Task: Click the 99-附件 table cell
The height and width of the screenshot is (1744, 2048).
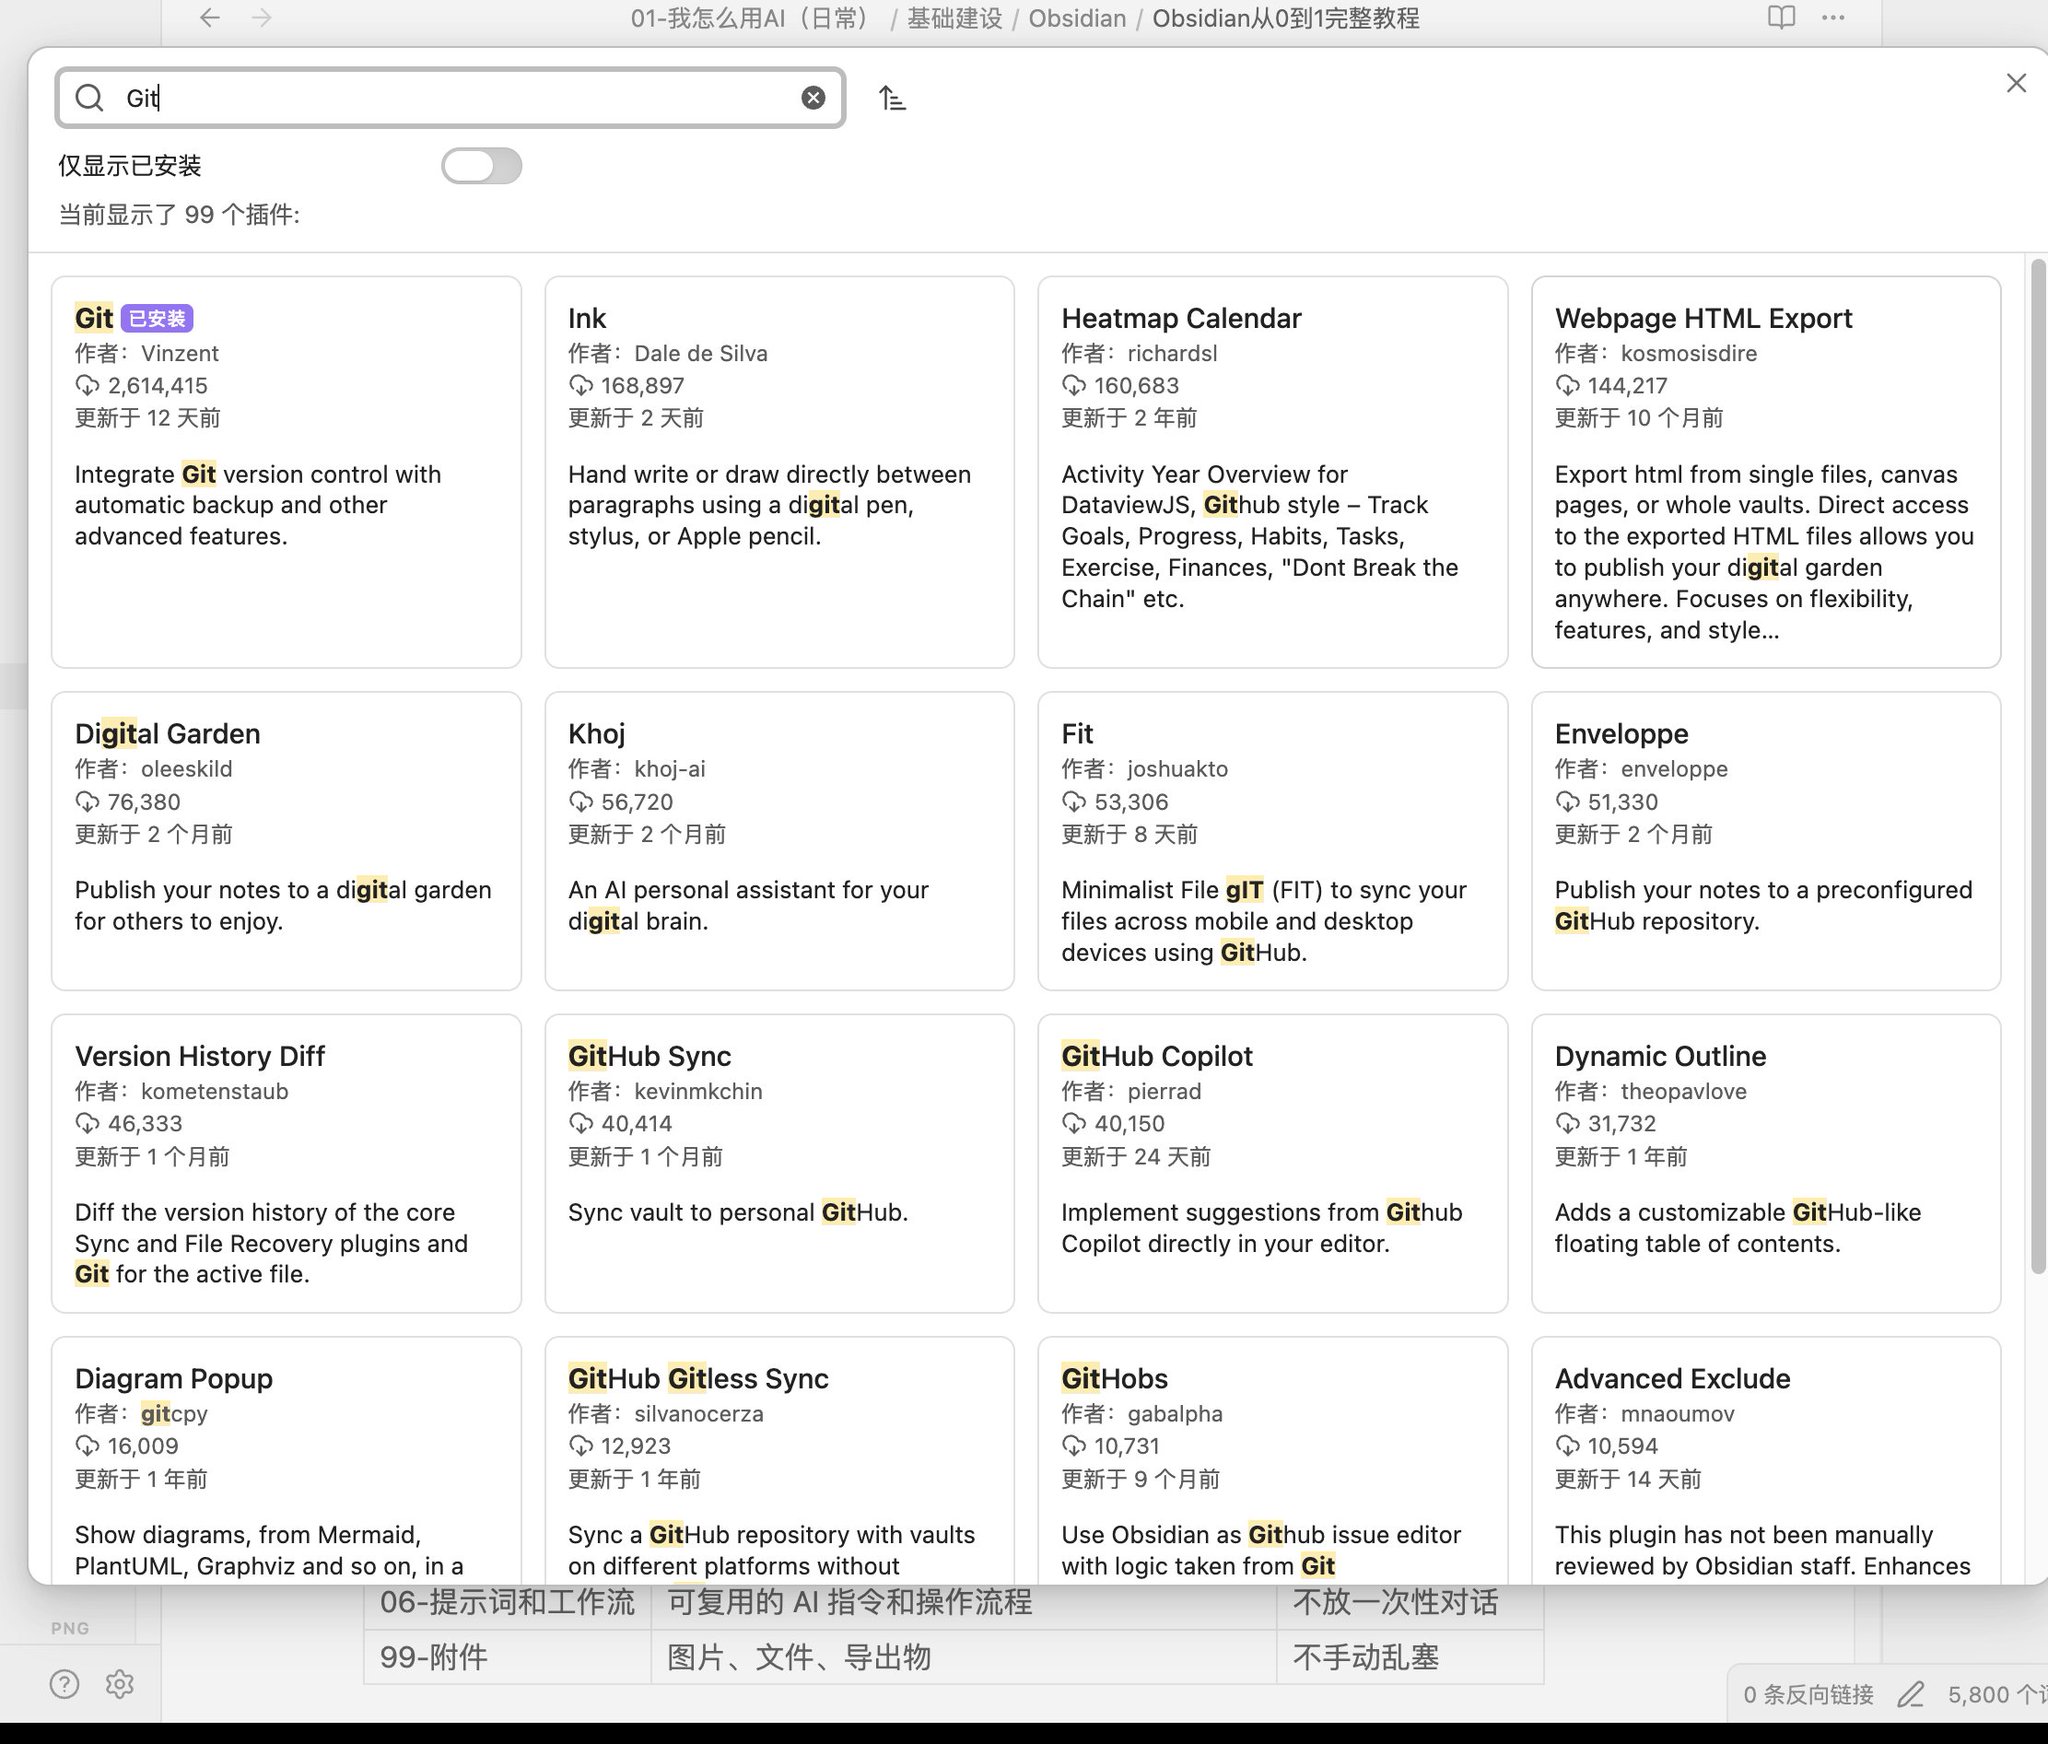Action: (507, 1657)
